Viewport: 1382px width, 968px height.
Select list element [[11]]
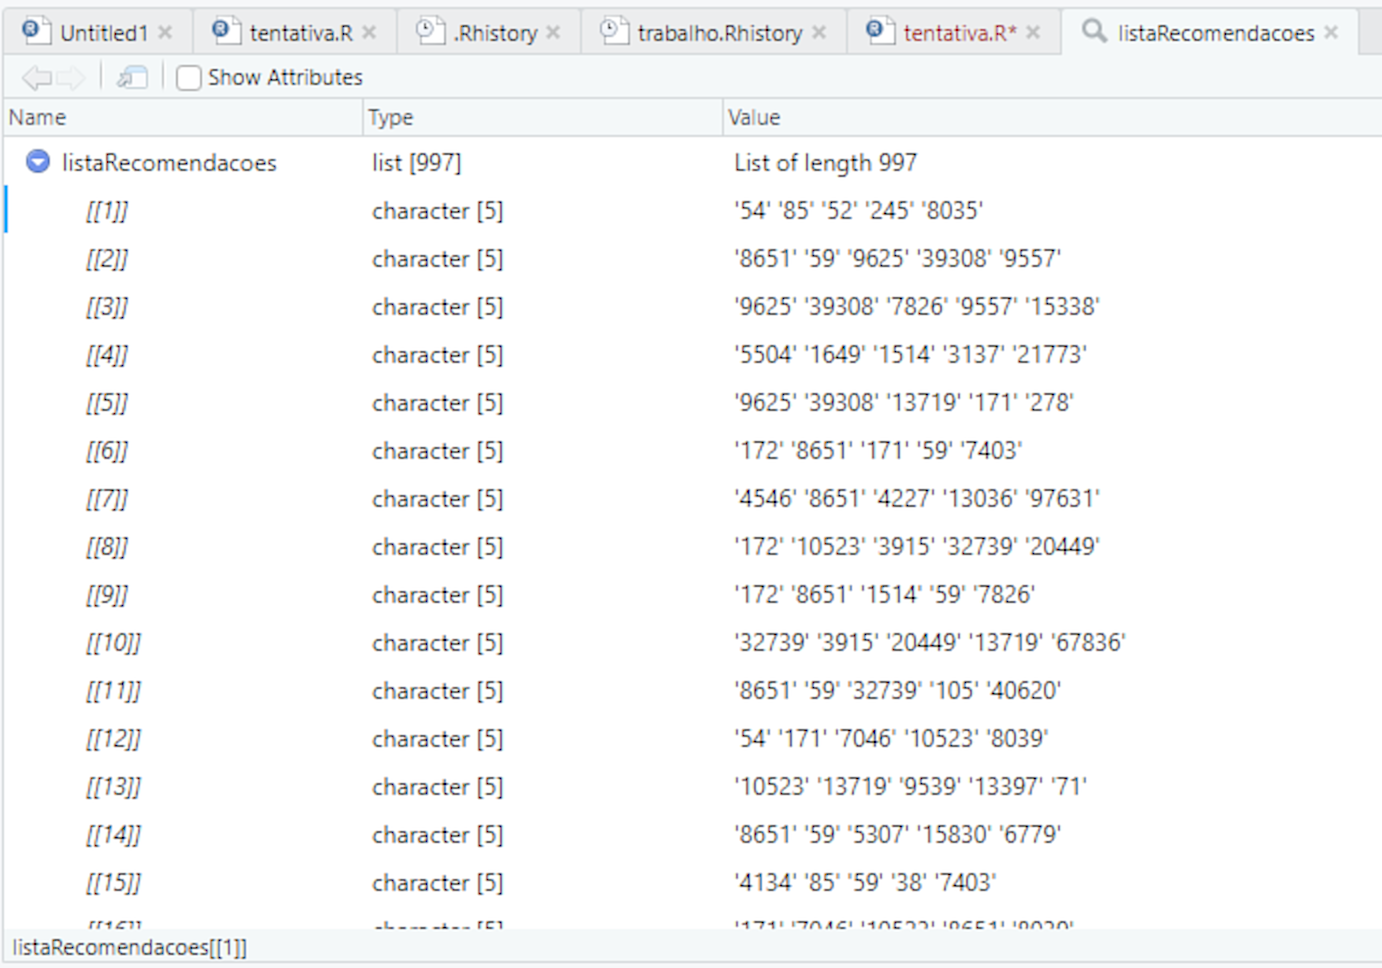(692, 690)
